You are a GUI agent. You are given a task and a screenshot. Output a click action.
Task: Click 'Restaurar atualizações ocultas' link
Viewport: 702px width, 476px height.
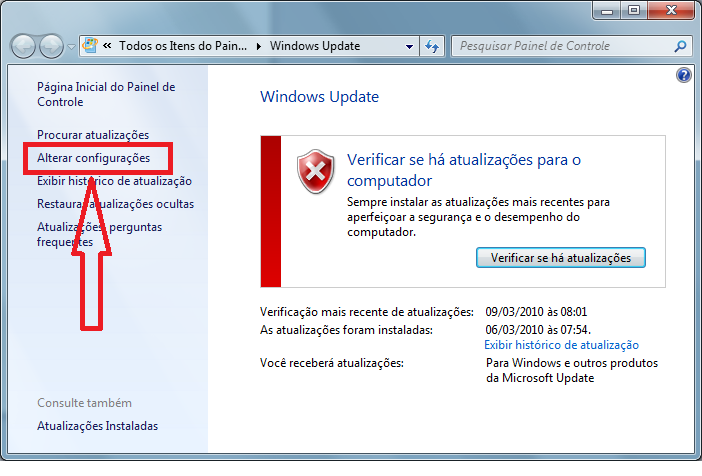point(116,204)
